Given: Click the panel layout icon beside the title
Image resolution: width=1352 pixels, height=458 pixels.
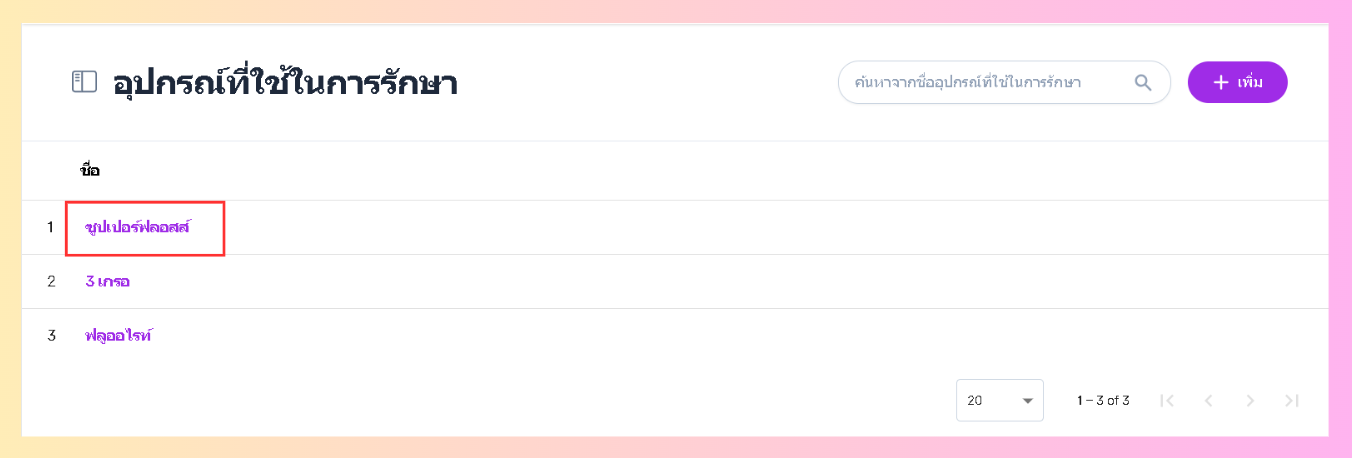Looking at the screenshot, I should pos(84,82).
